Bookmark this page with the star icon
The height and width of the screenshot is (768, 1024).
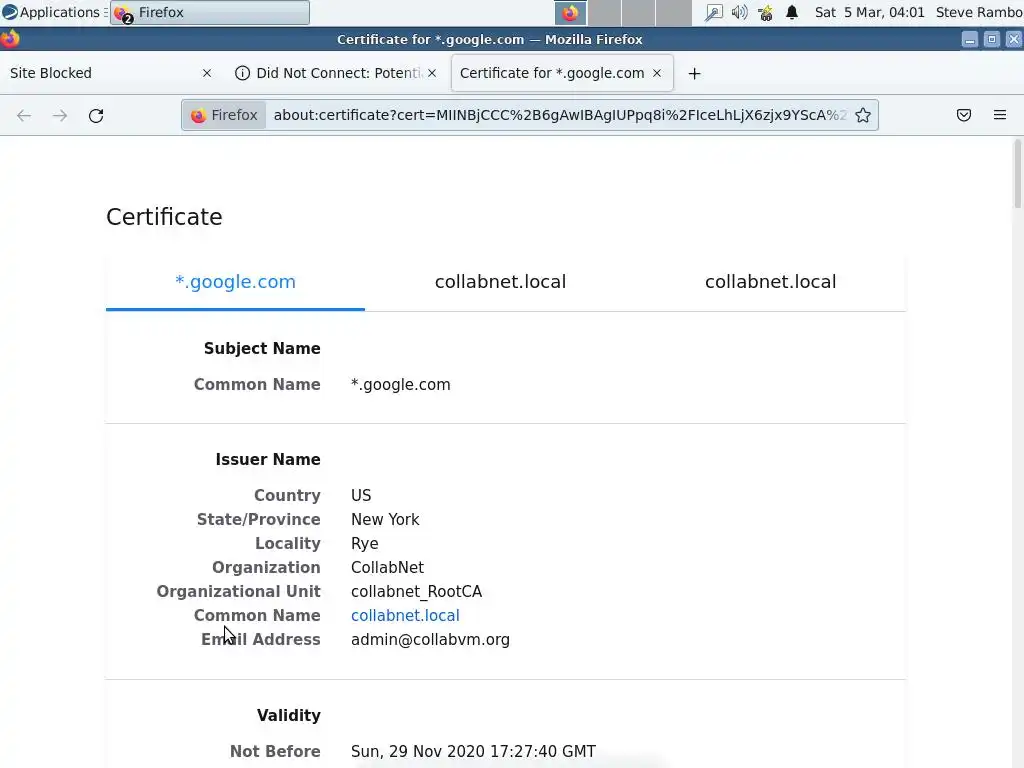click(x=863, y=116)
